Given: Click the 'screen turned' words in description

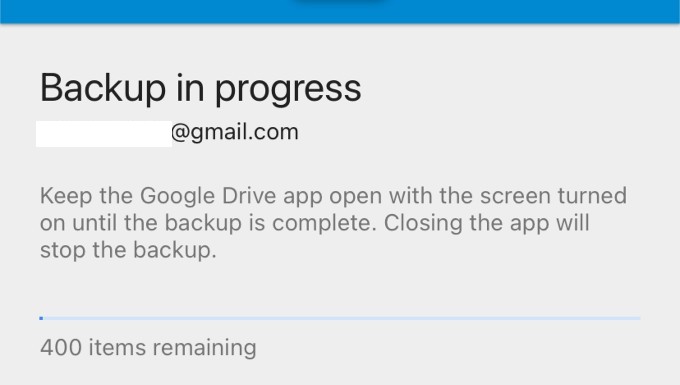Looking at the screenshot, I should pyautogui.click(x=553, y=196).
